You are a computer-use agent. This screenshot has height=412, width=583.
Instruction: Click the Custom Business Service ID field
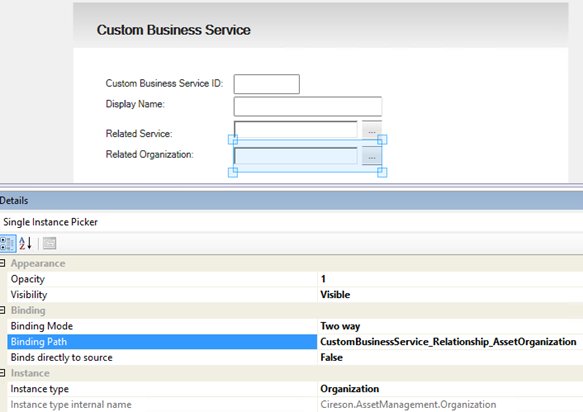[x=267, y=84]
